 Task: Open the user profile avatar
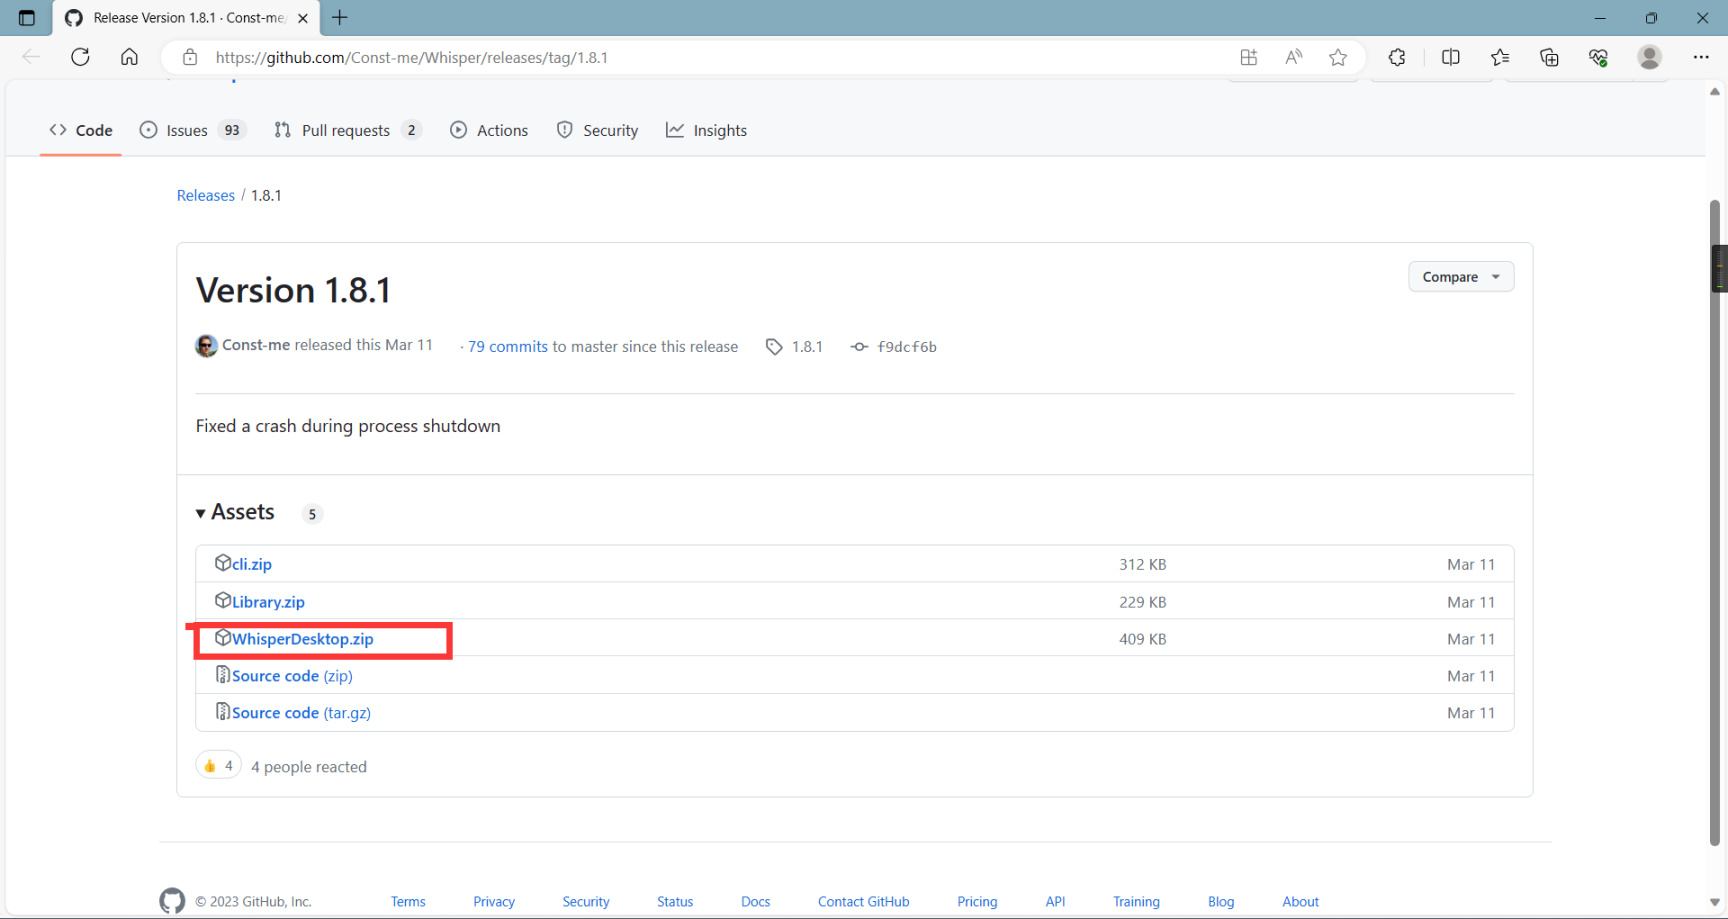point(1650,57)
